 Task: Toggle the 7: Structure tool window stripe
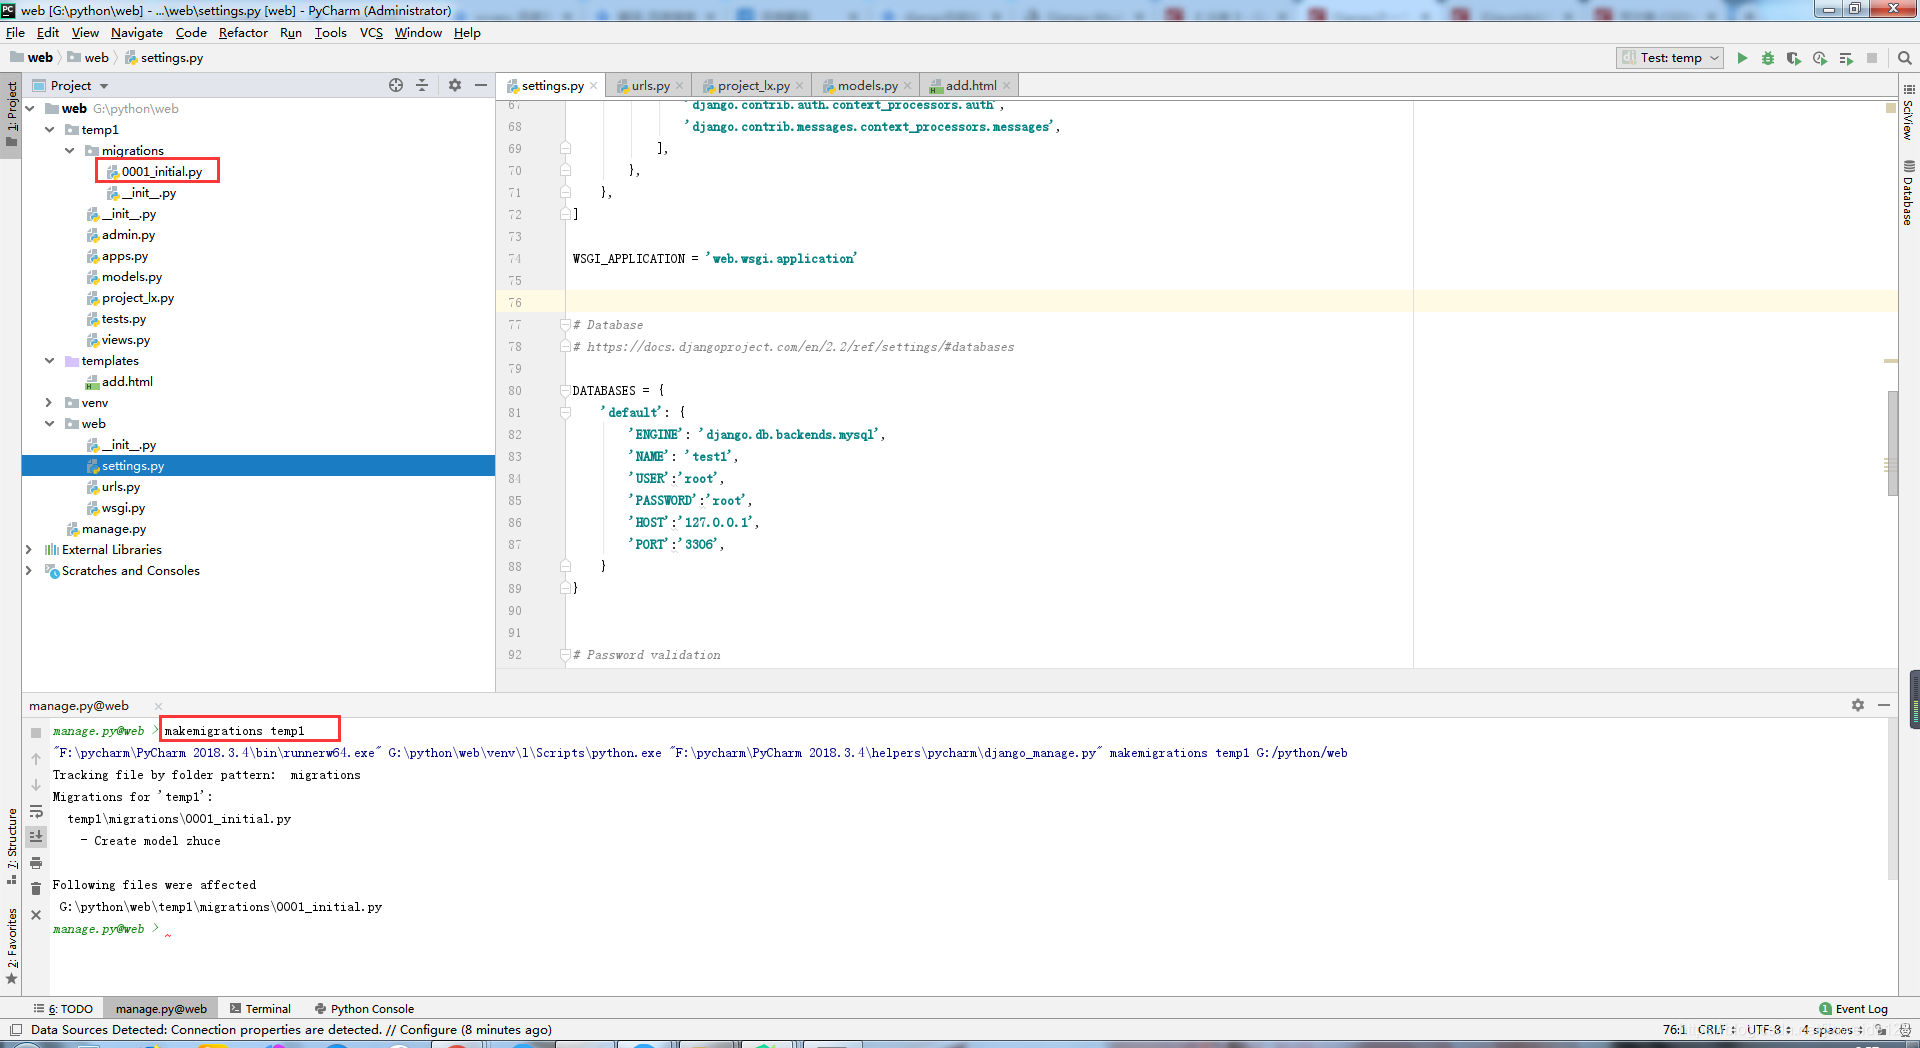[x=11, y=845]
